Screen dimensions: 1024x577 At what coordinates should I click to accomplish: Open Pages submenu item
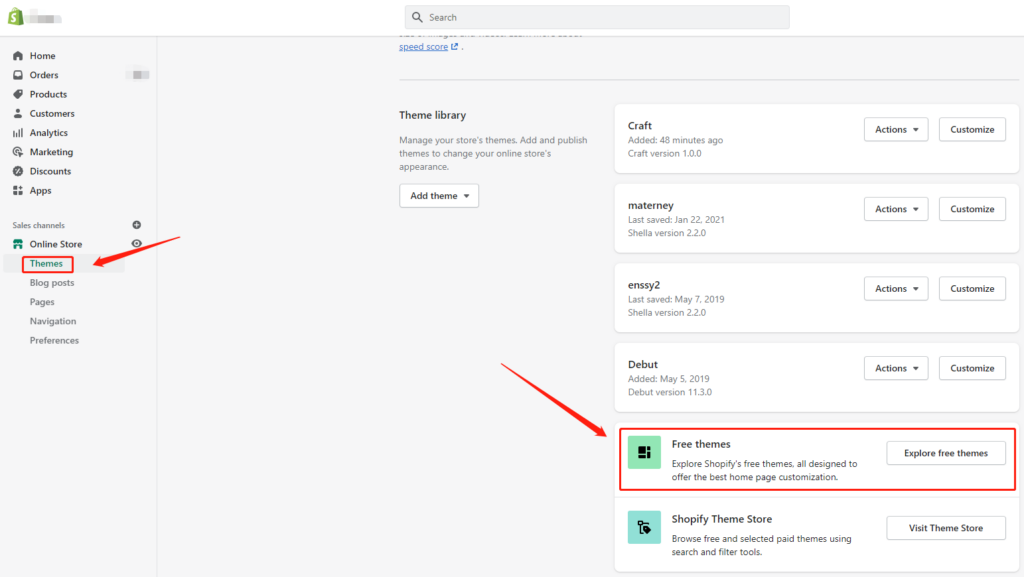point(42,302)
